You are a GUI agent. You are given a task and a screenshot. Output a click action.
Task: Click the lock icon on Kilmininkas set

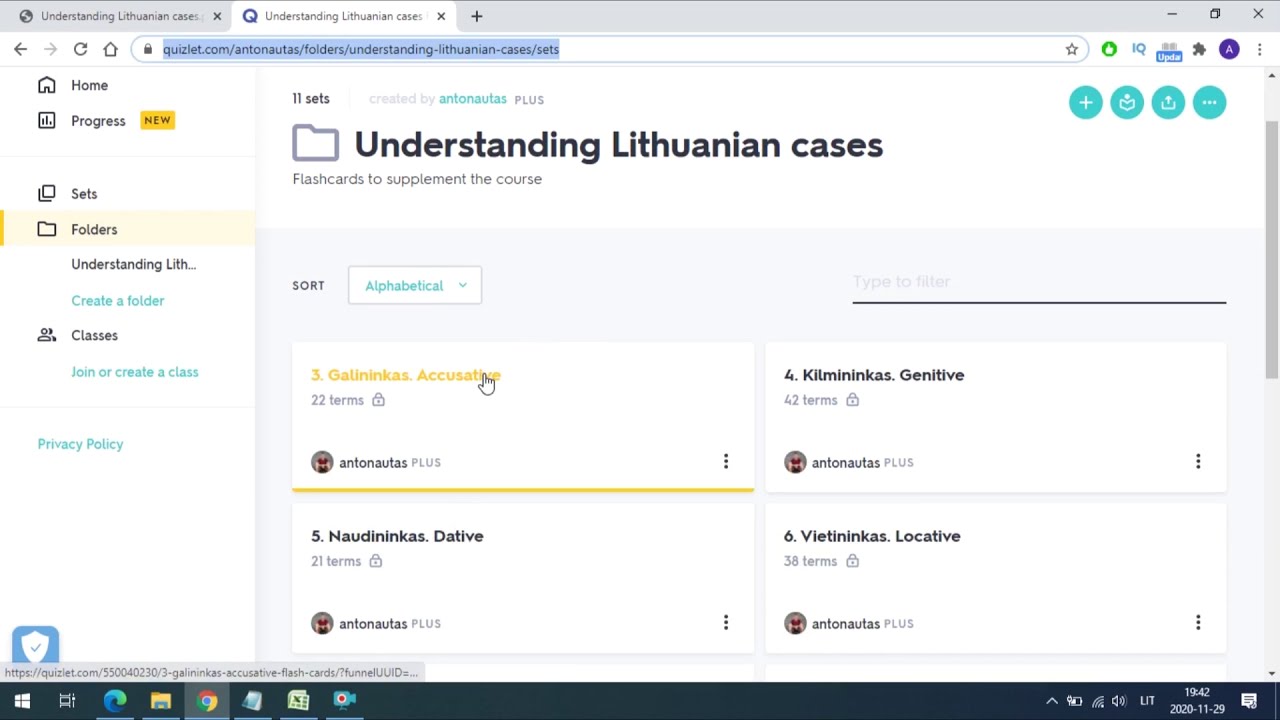pyautogui.click(x=852, y=400)
